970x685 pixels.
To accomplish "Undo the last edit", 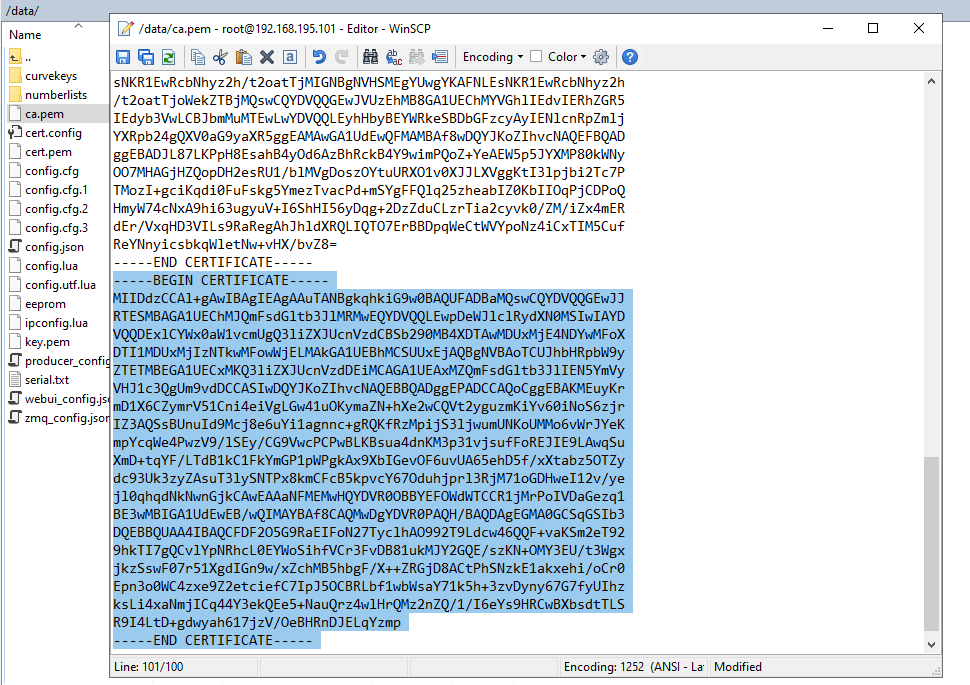I will point(319,58).
